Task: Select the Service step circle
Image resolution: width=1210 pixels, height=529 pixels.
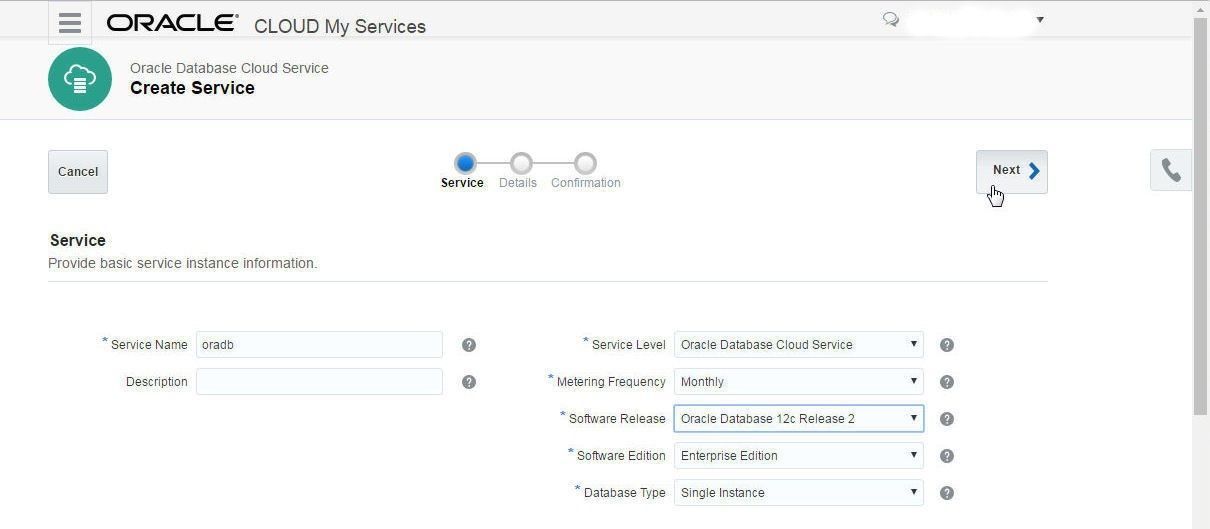Action: point(465,163)
